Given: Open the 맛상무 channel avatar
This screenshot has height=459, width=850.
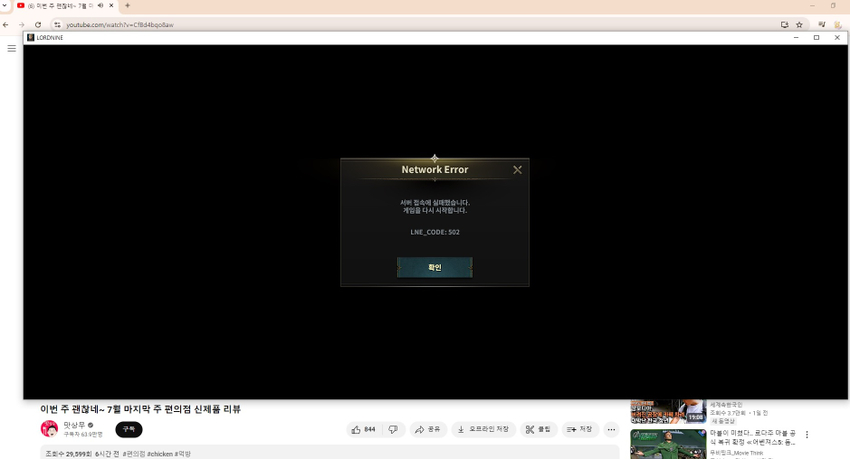Looking at the screenshot, I should [49, 429].
